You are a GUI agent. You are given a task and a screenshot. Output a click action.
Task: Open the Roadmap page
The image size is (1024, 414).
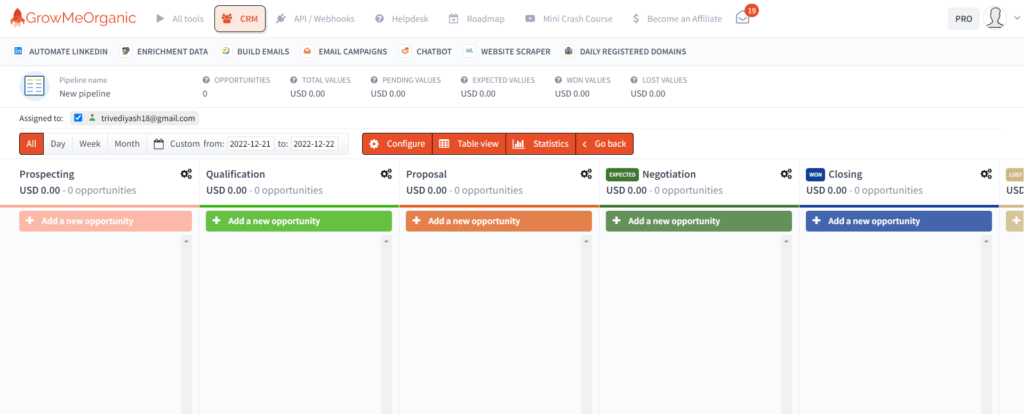(x=477, y=19)
